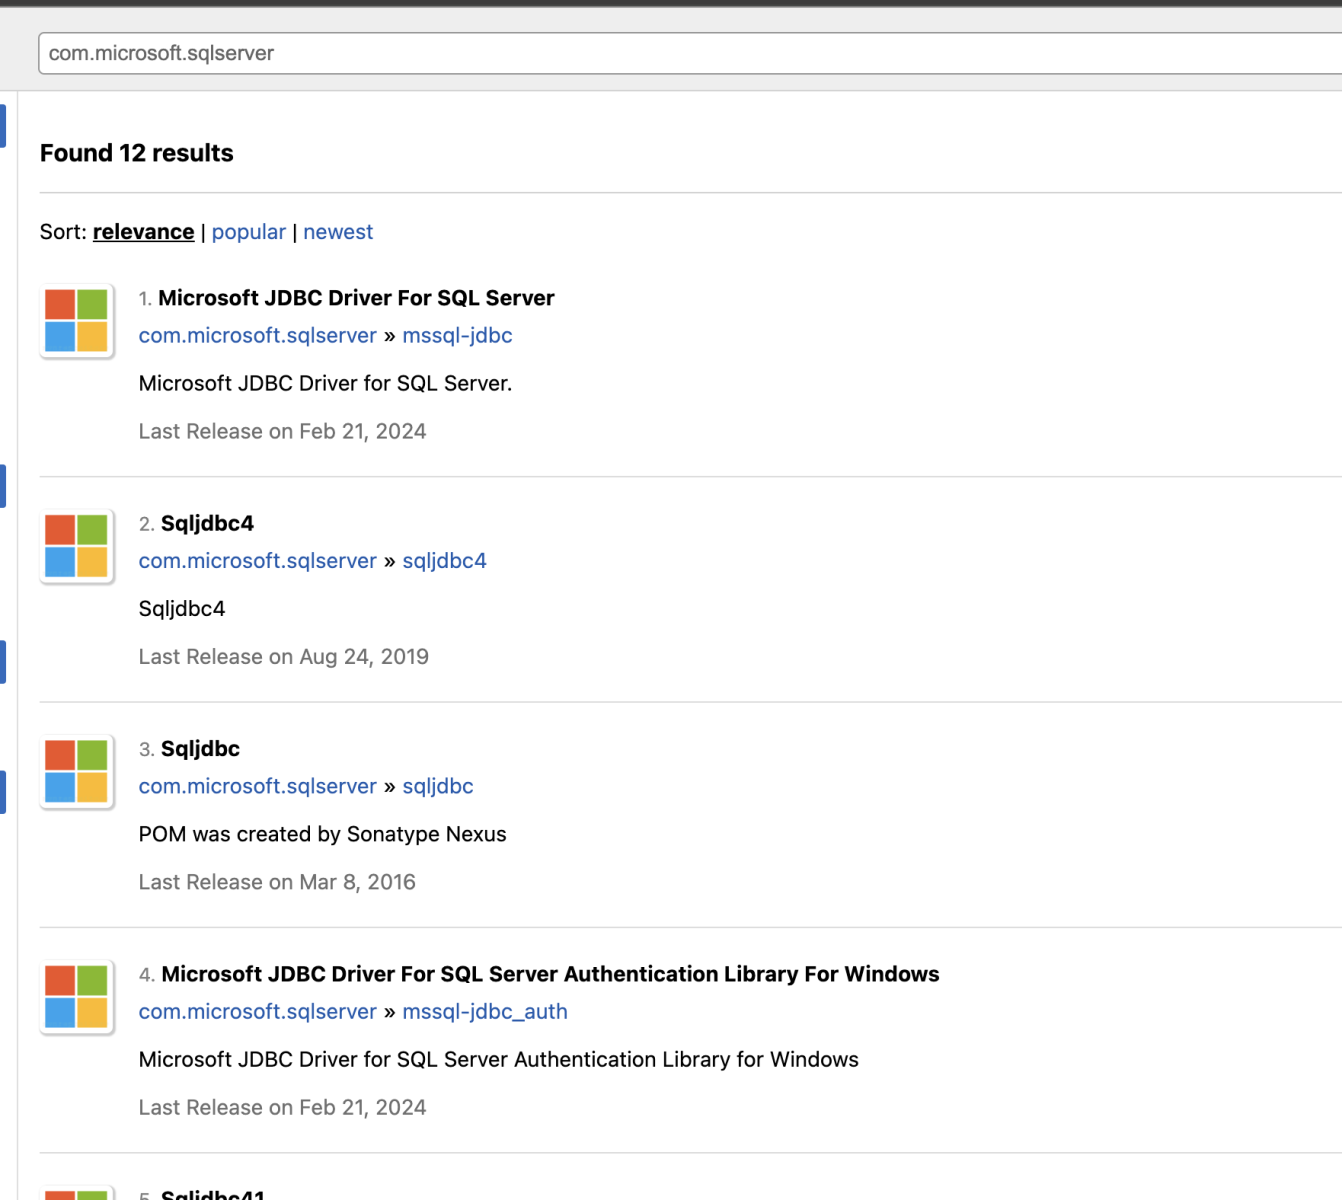Open the sqljdbc4 artifact link

tap(444, 561)
